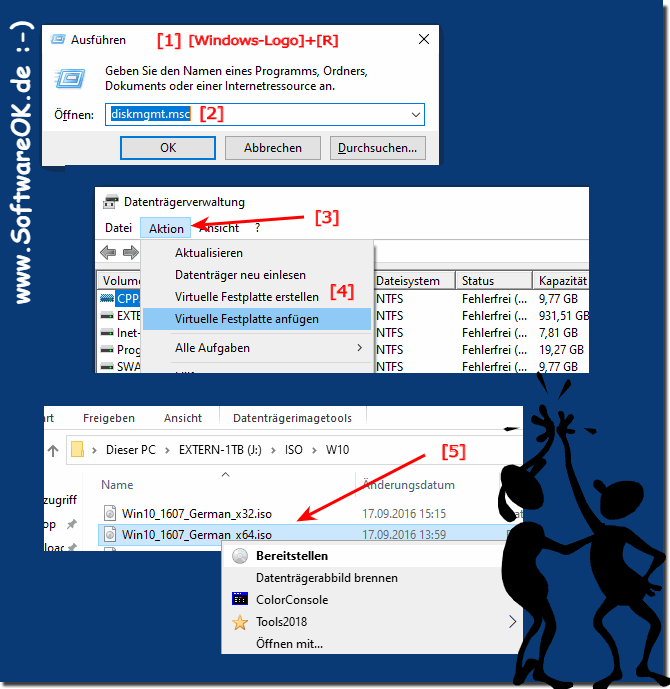Click the diskmgmt.msc input field

pyautogui.click(x=264, y=114)
